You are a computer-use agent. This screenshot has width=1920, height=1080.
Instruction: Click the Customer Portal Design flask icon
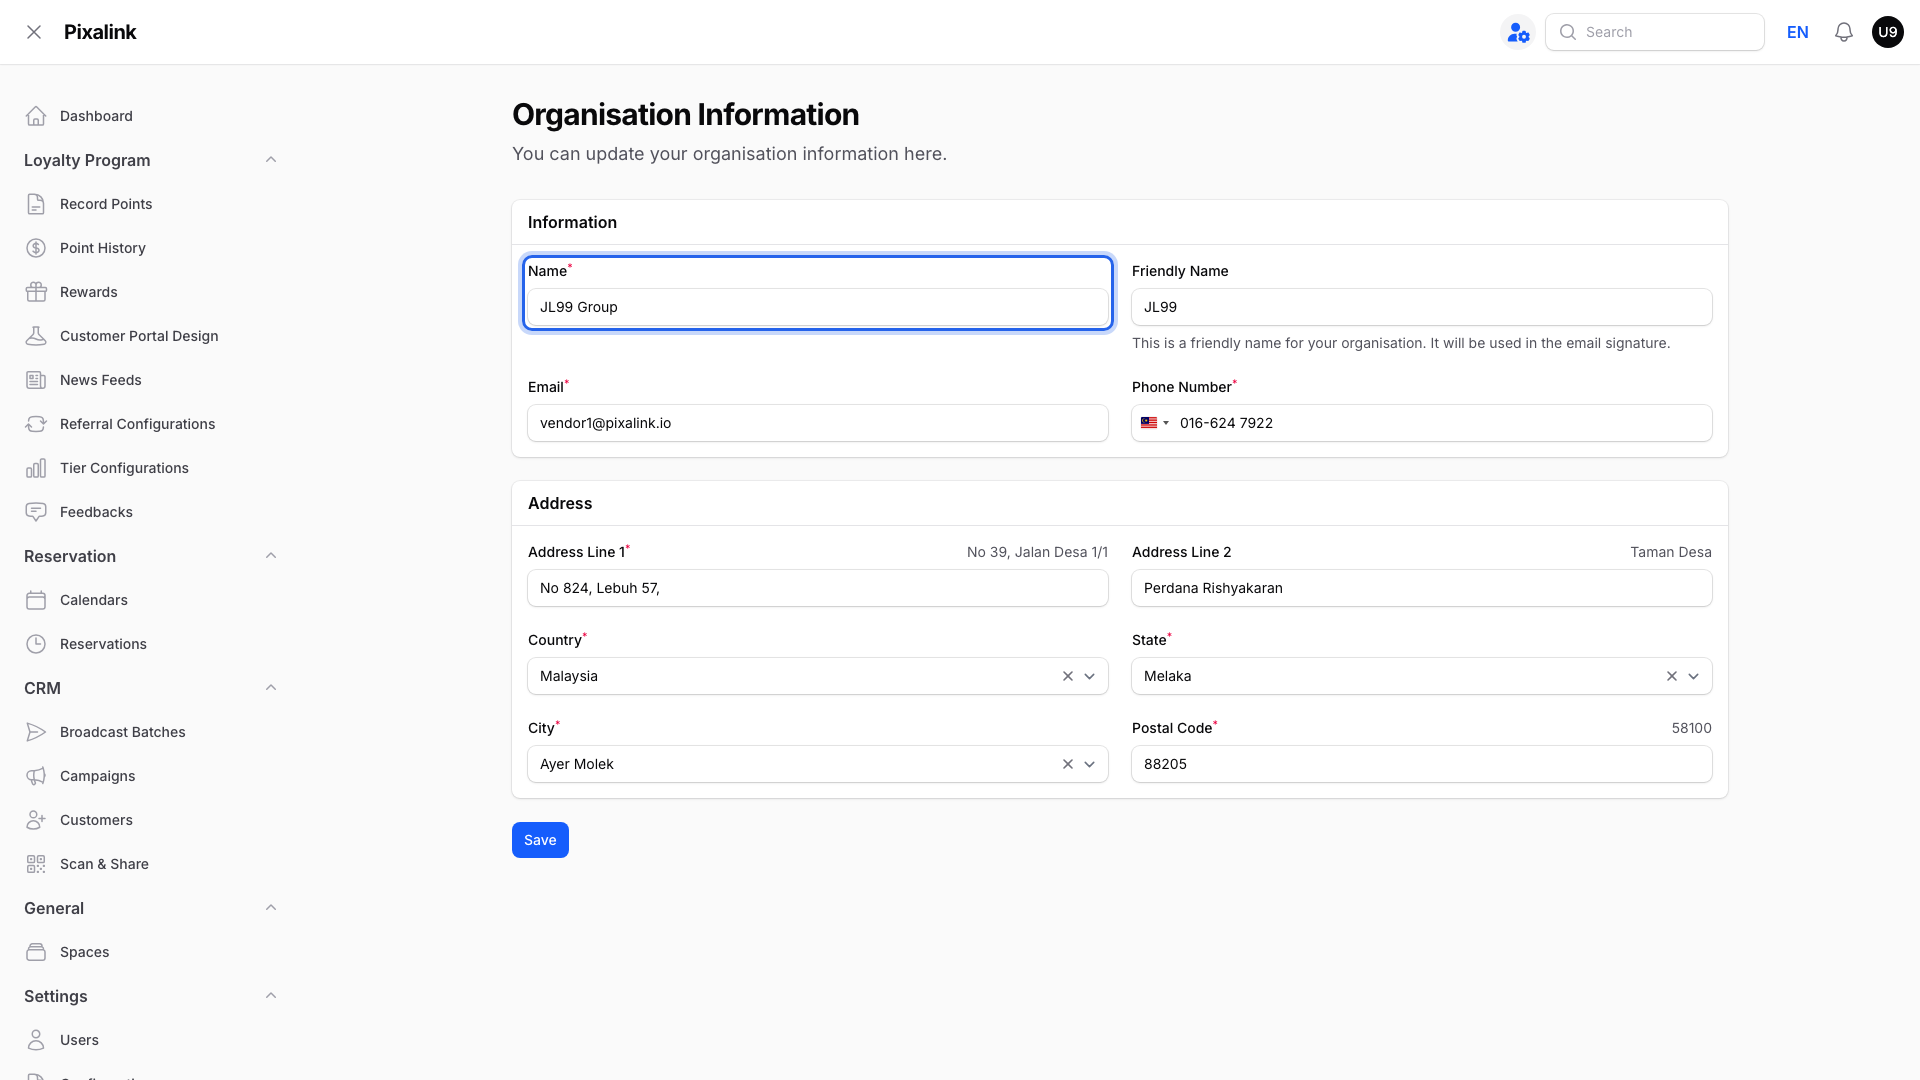tap(36, 336)
